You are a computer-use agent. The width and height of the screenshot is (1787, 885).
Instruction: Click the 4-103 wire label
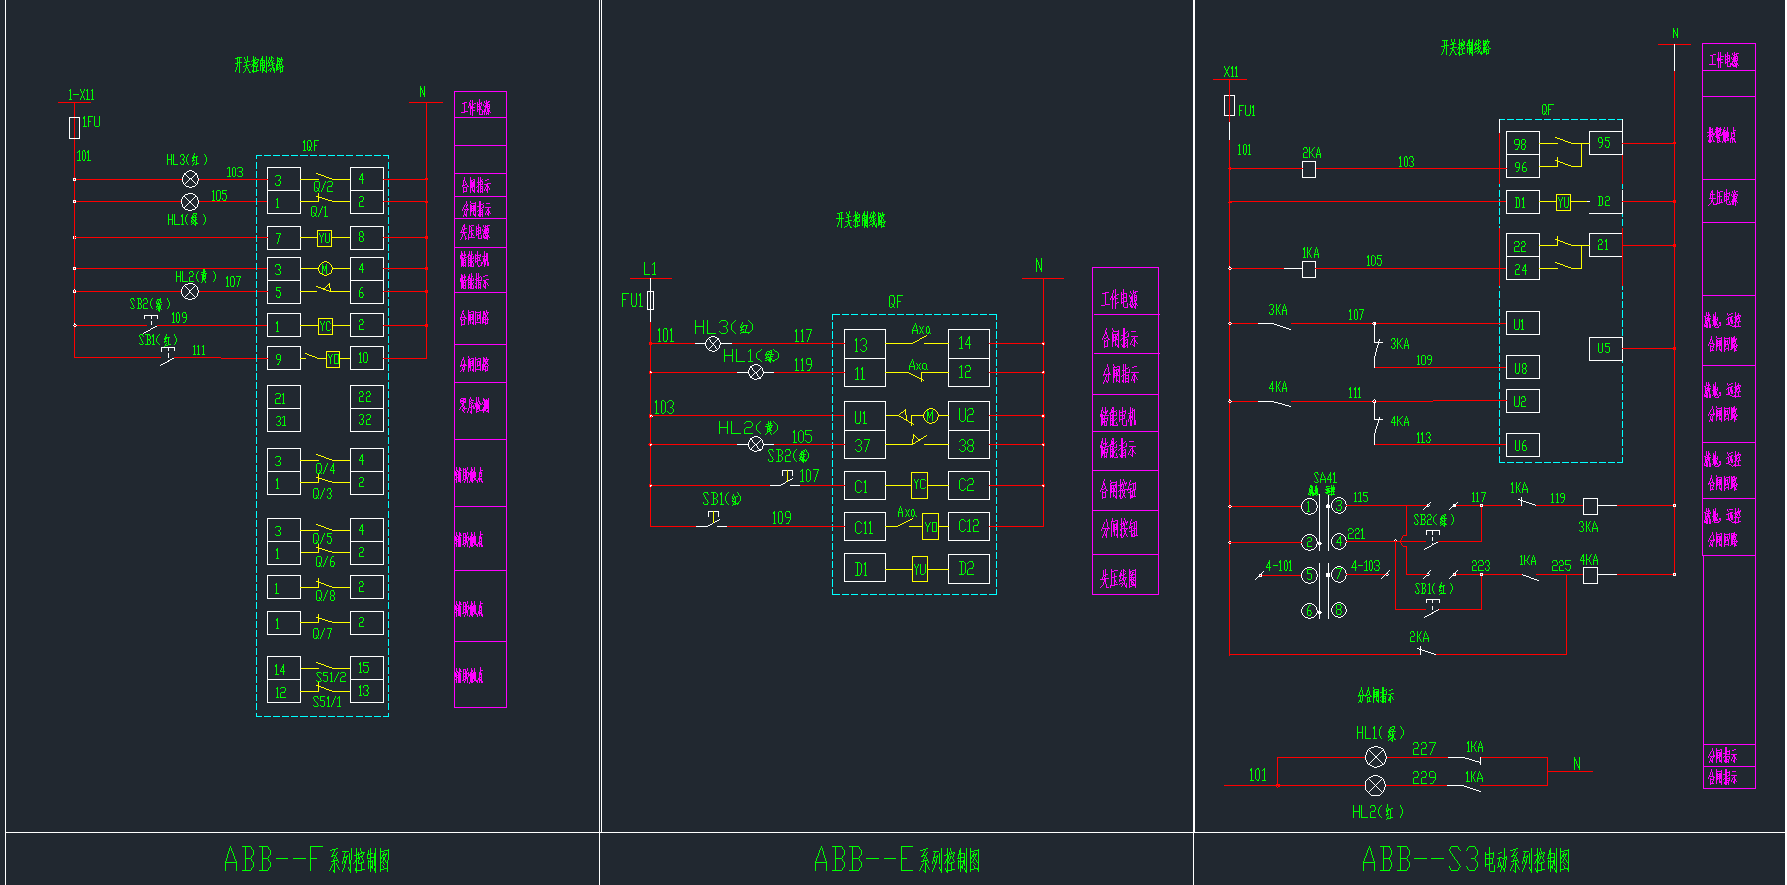(x=1366, y=566)
